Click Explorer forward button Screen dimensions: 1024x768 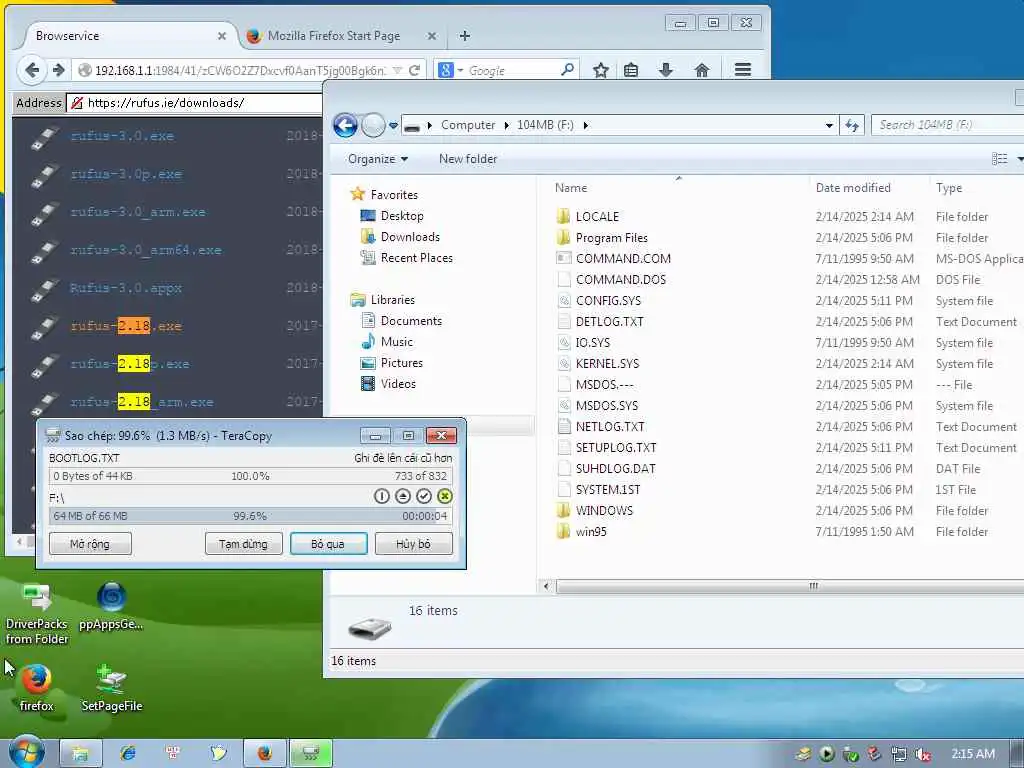click(x=373, y=125)
